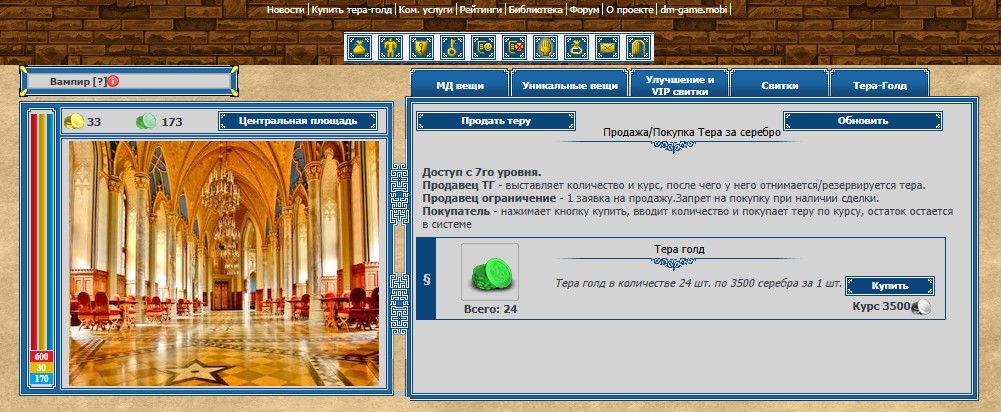Click the Доступ с 7го уровня text
Image resolution: width=1001 pixels, height=412 pixels.
click(x=481, y=172)
